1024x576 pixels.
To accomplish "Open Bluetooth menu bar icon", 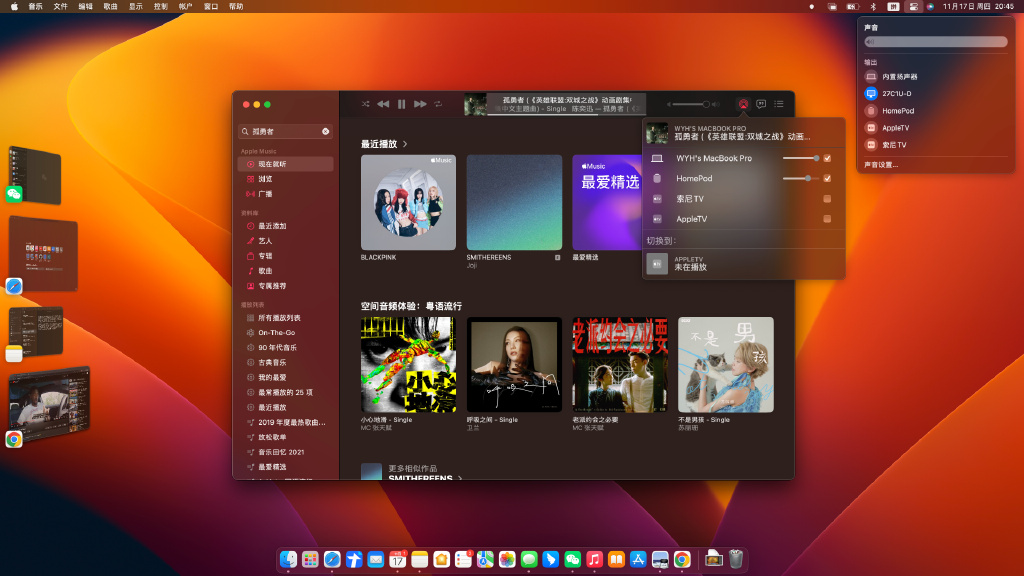I will (x=873, y=7).
